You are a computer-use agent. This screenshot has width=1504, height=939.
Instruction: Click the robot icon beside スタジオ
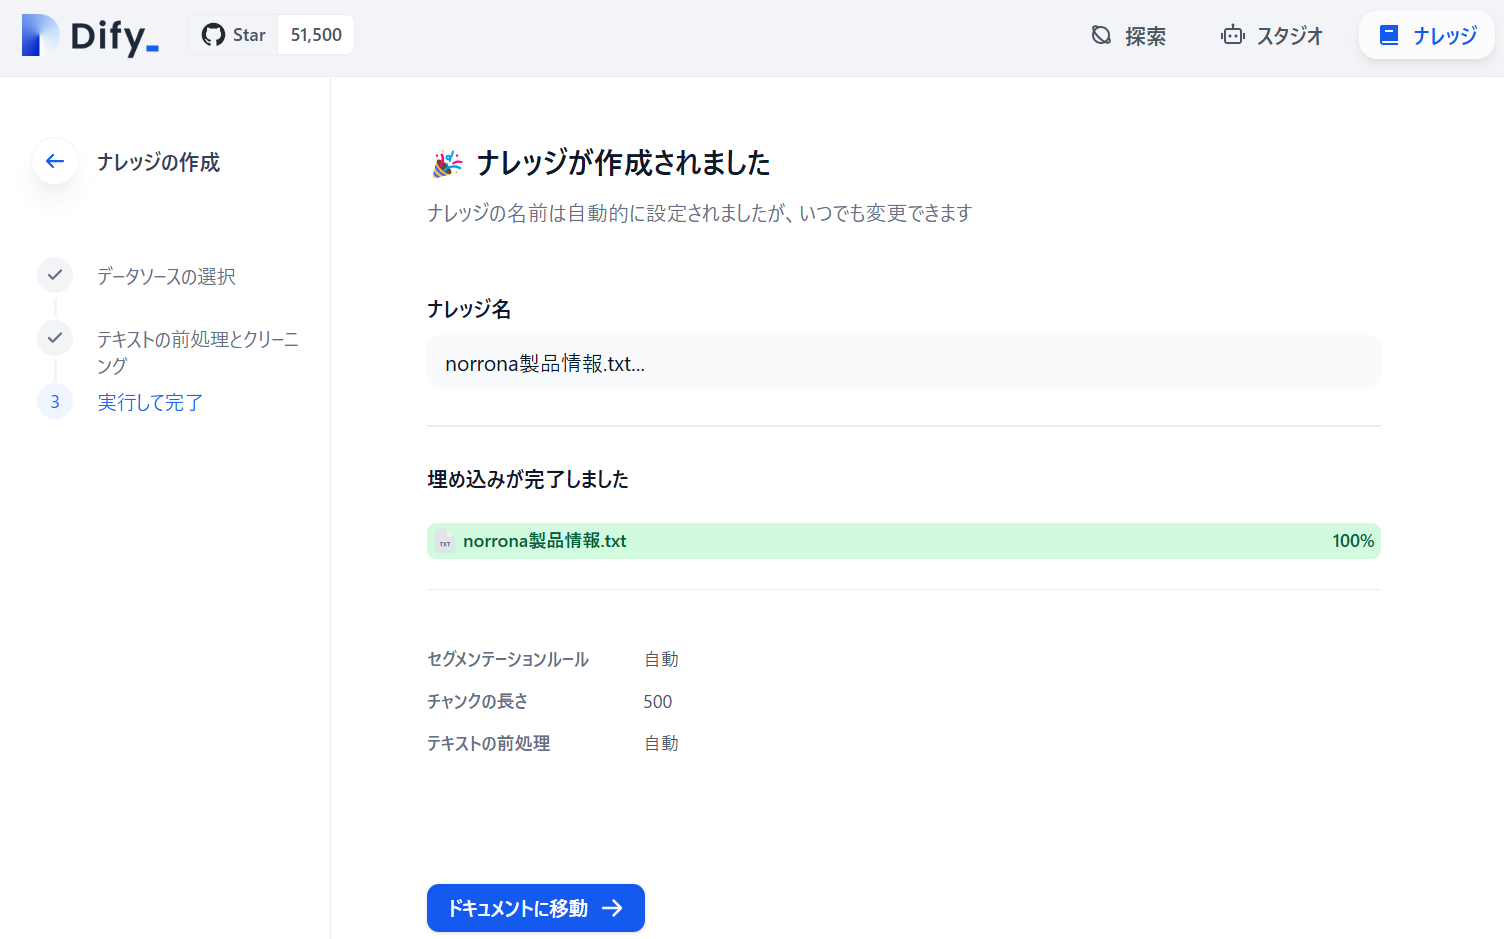pyautogui.click(x=1233, y=36)
